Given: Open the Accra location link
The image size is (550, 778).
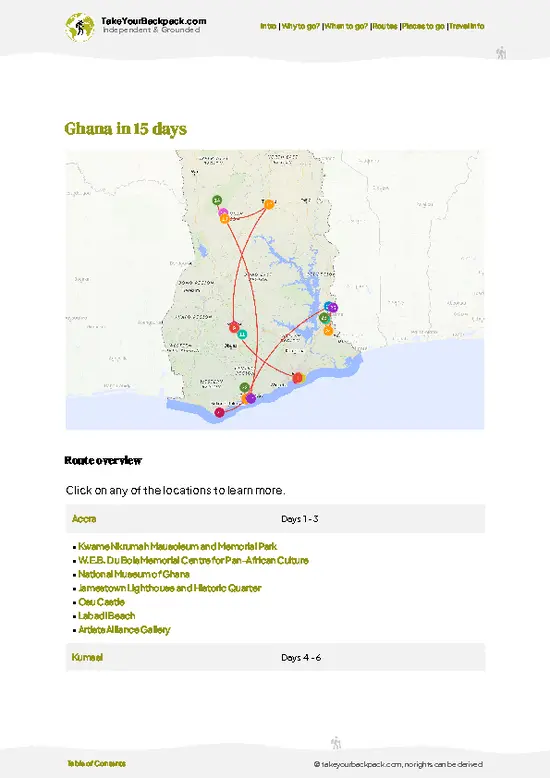Looking at the screenshot, I should (x=84, y=519).
